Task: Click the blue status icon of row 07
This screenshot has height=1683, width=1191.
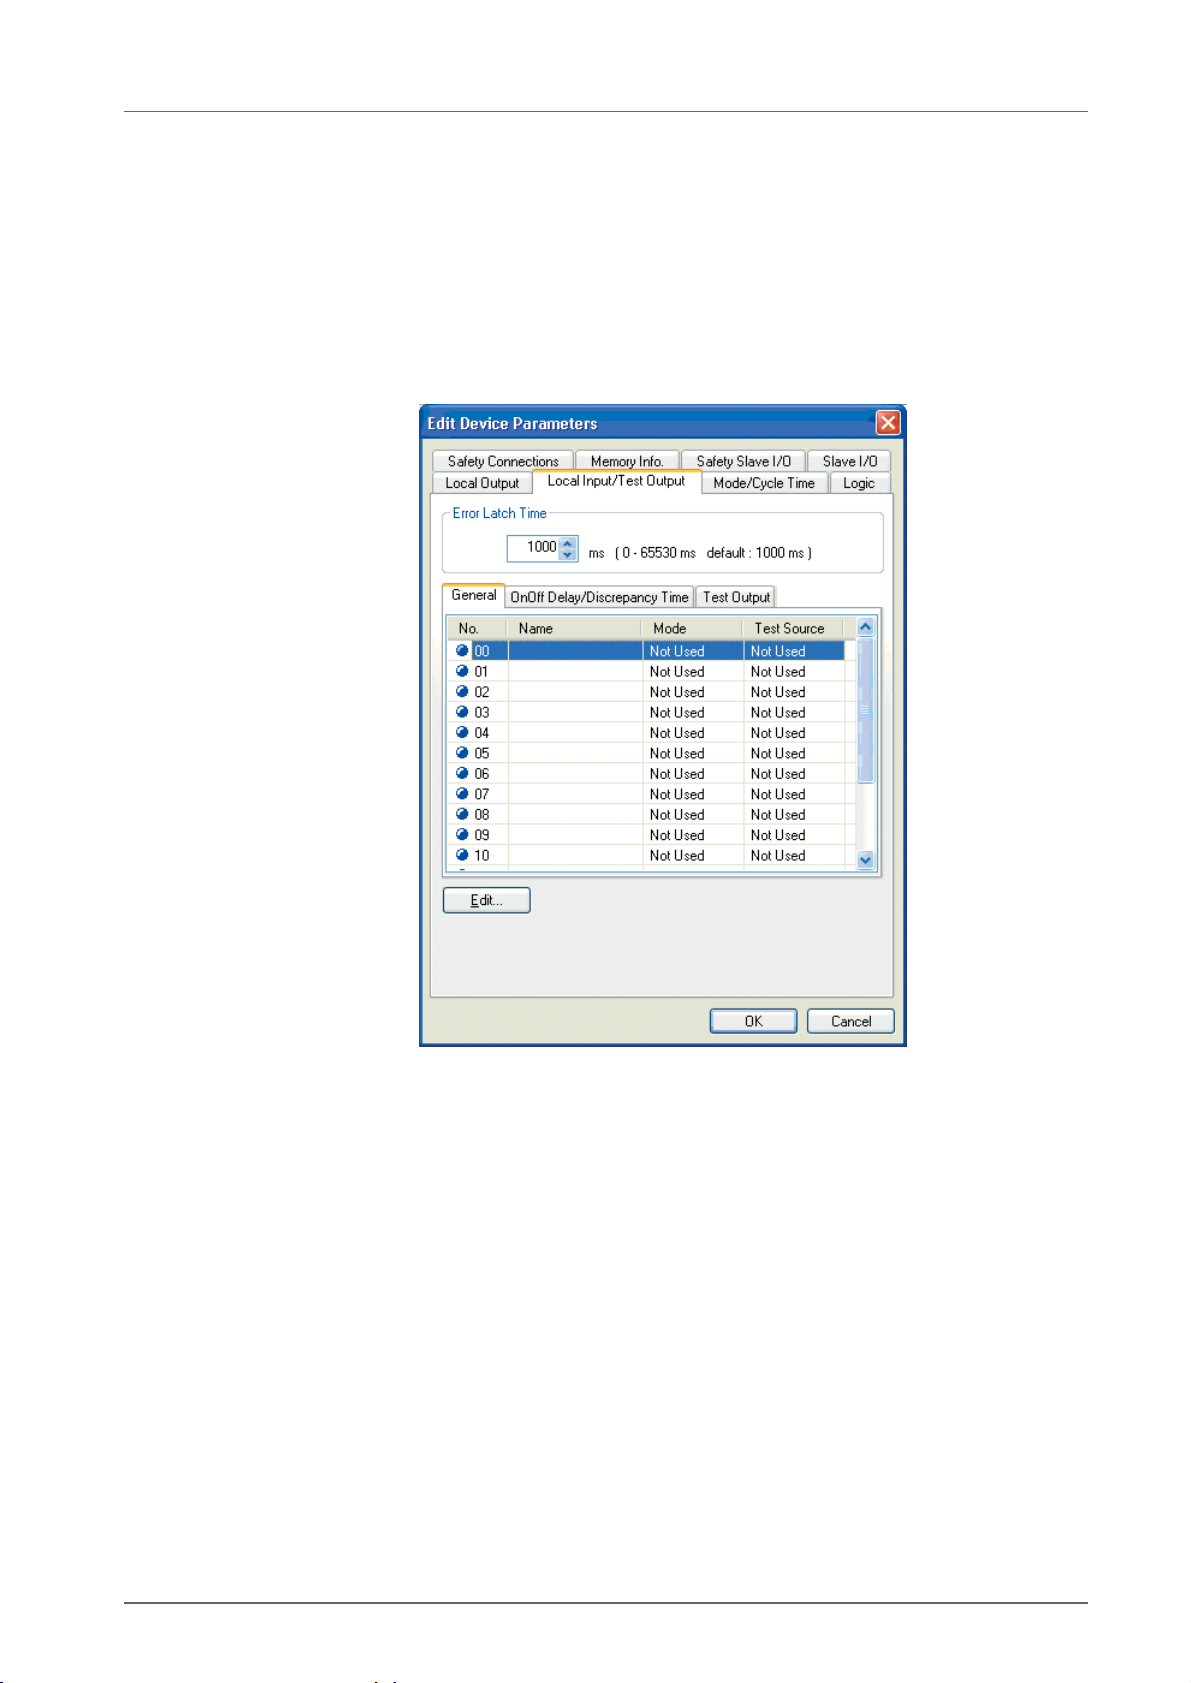Action: (x=462, y=794)
